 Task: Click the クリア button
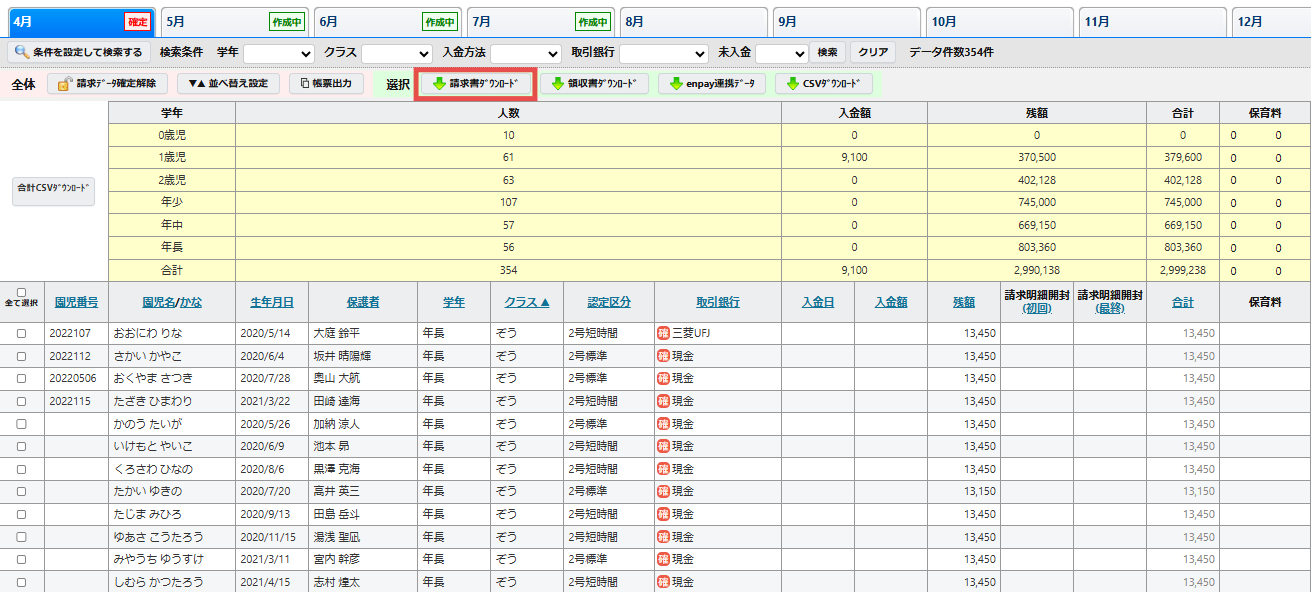coord(873,52)
